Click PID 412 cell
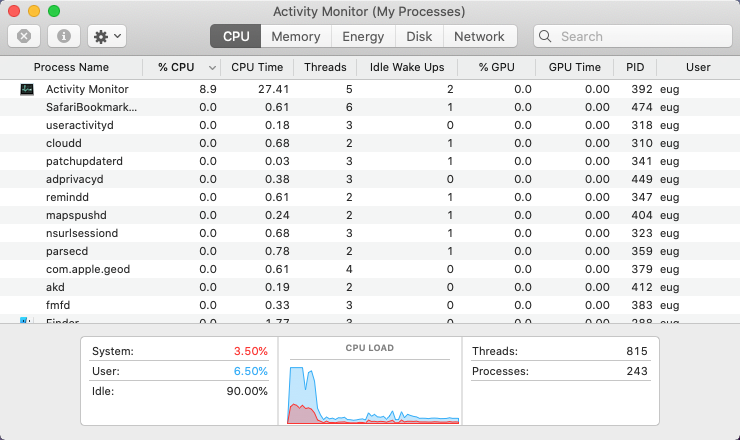740x440 pixels. tap(642, 287)
